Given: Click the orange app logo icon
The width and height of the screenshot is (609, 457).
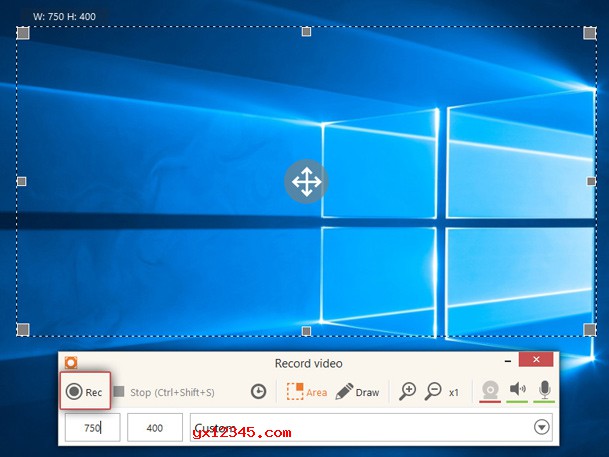Looking at the screenshot, I should pos(71,363).
